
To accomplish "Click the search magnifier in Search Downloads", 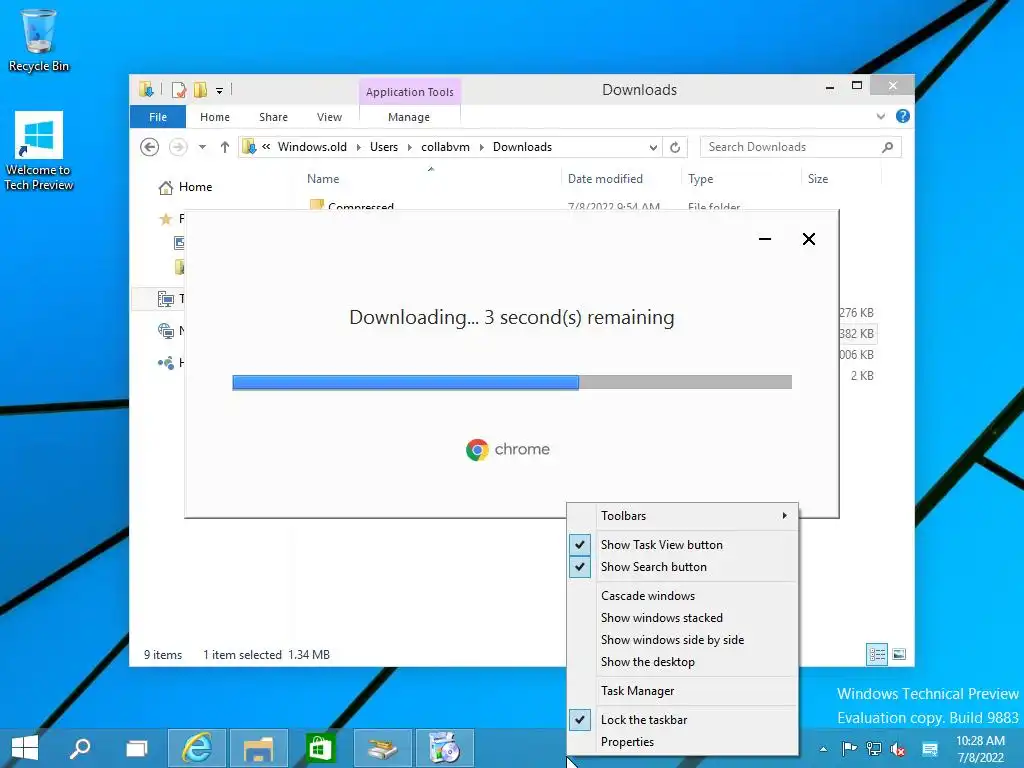I will [x=888, y=147].
